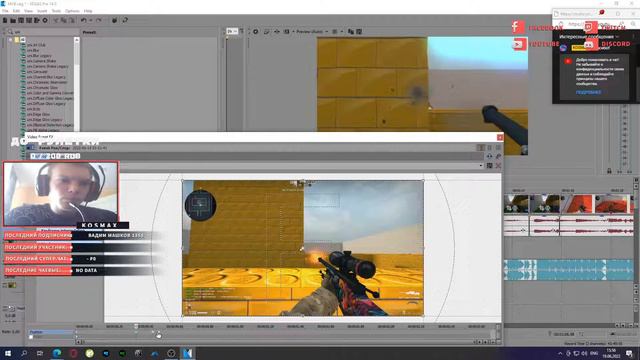Click the Open project folder icon
Image resolution: width=640 pixels, height=360 pixels.
tap(13, 20)
